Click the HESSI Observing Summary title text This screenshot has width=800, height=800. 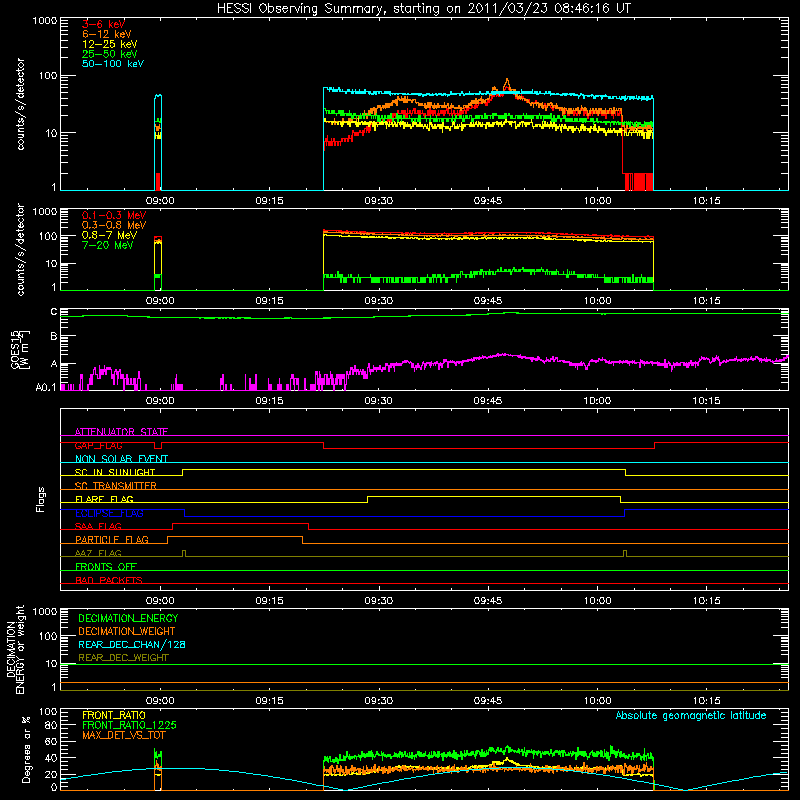pyautogui.click(x=424, y=9)
